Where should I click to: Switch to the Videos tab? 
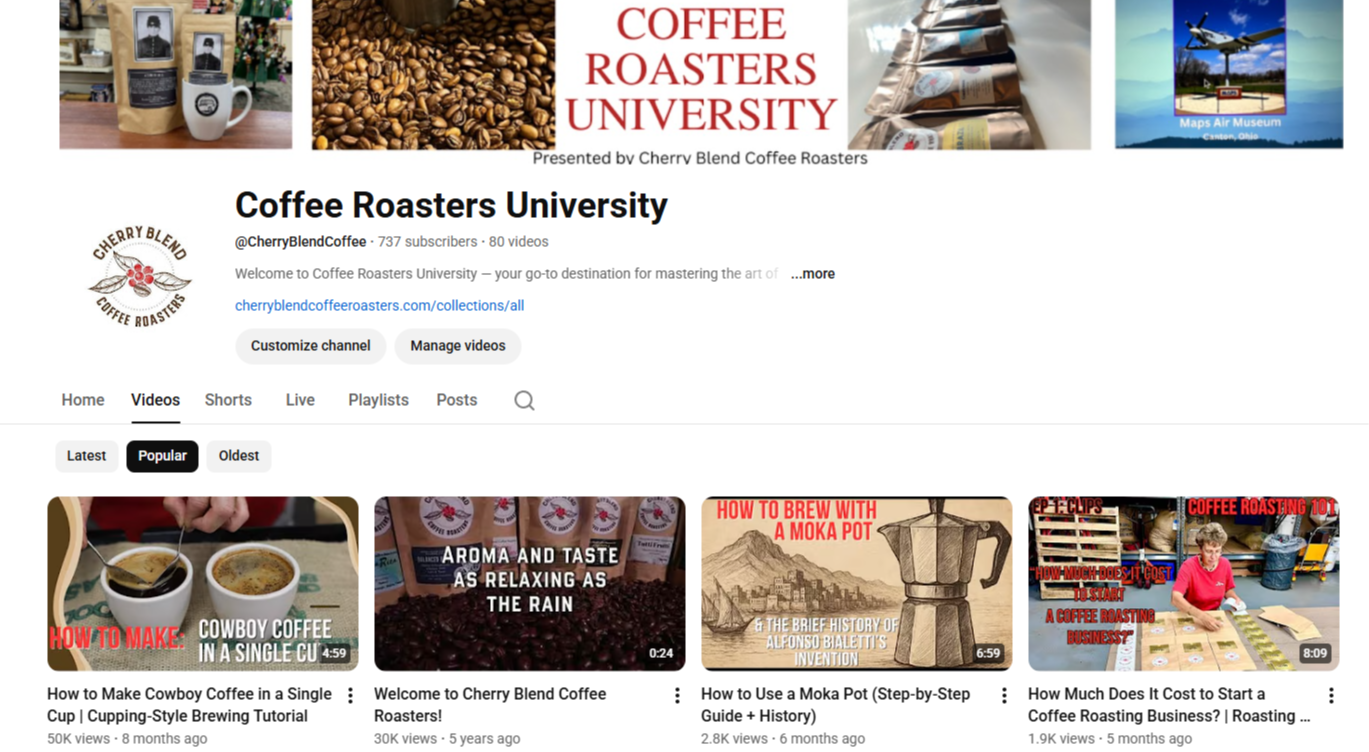click(x=155, y=400)
